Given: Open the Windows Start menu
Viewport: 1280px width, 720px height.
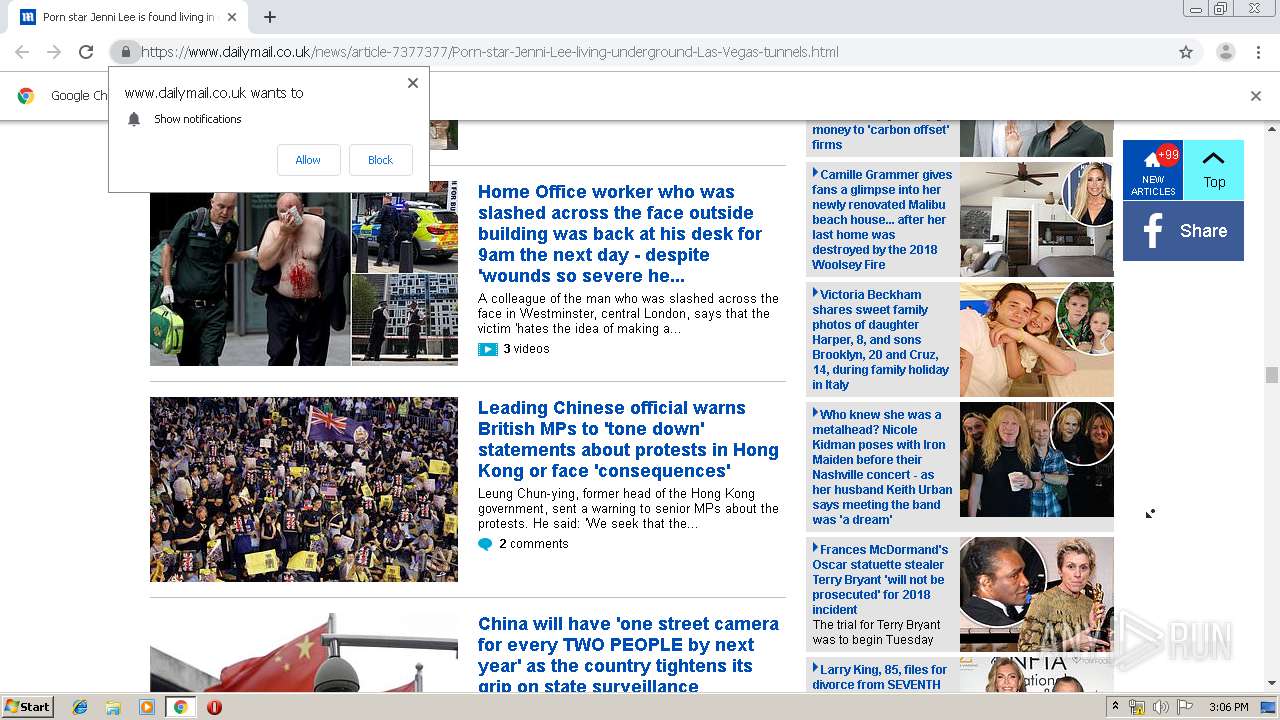Looking at the screenshot, I should [28, 706].
